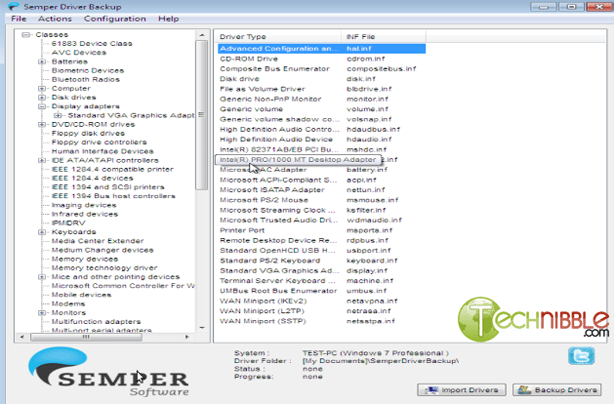Select the Advanced Configuration driver row
This screenshot has width=615, height=404.
(322, 49)
